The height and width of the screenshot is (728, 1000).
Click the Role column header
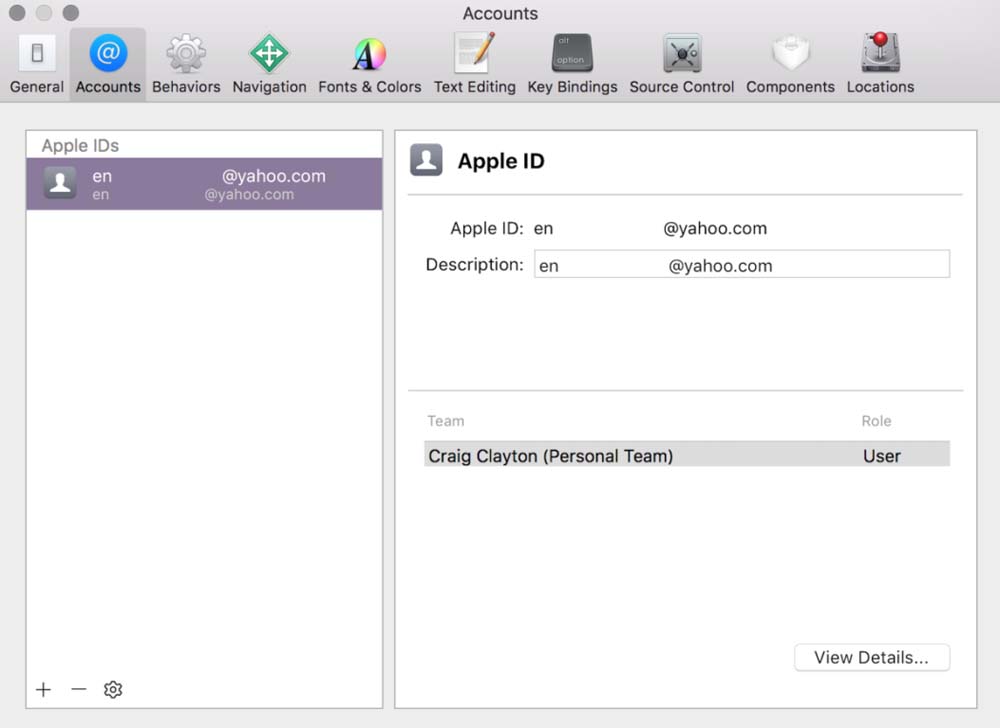(x=876, y=421)
